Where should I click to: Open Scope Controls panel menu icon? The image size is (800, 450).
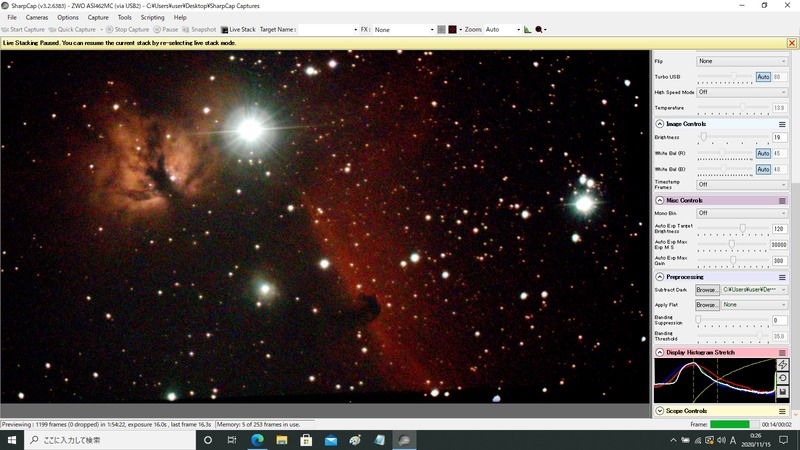pos(782,411)
